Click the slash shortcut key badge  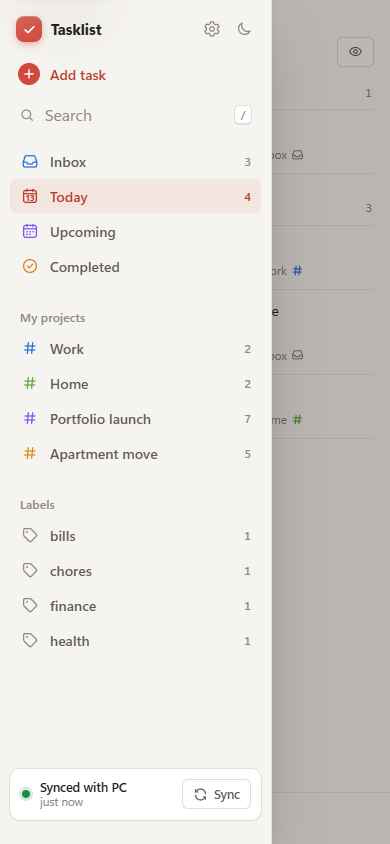(243, 115)
